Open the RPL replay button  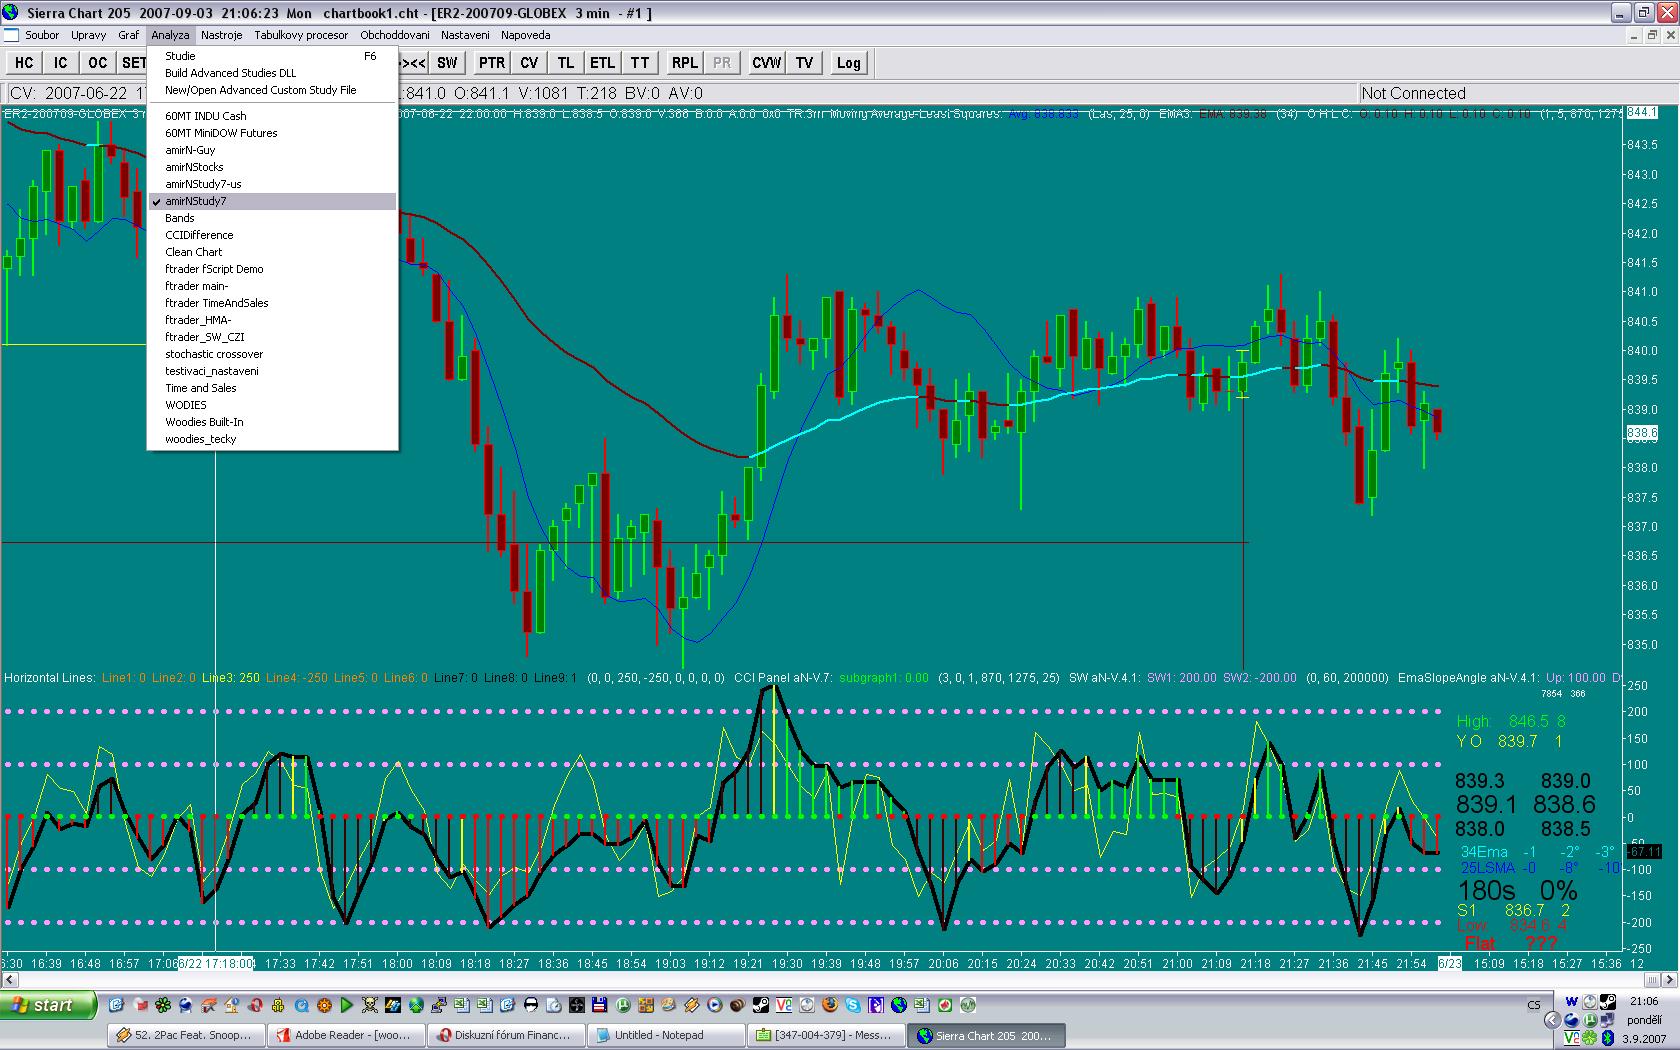[684, 63]
